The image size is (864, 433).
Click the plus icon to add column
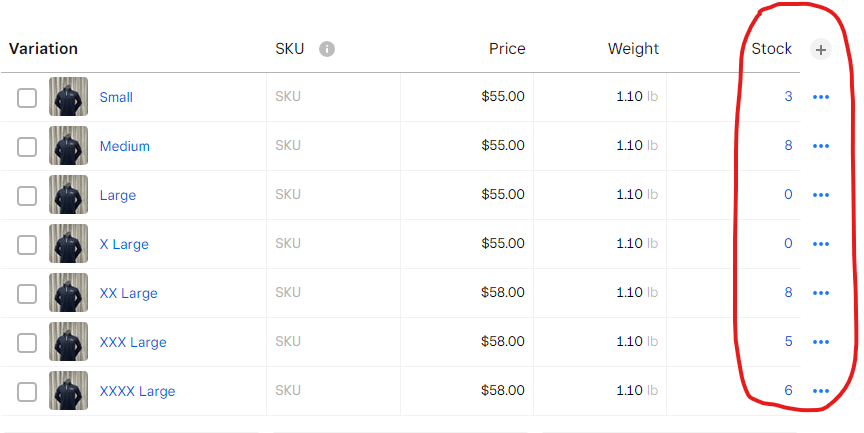[821, 49]
